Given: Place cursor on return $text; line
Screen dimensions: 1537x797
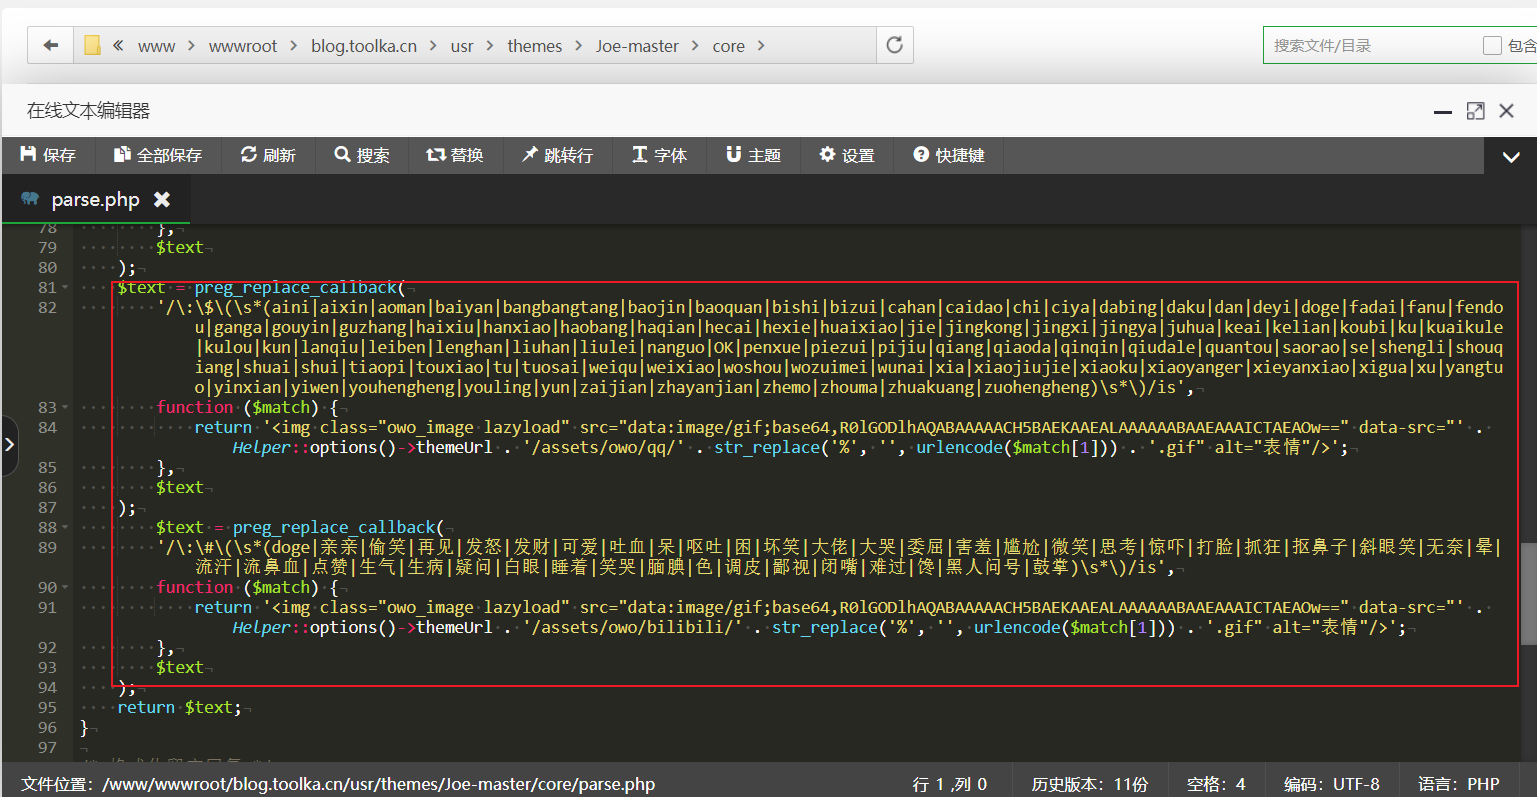Looking at the screenshot, I should [180, 707].
